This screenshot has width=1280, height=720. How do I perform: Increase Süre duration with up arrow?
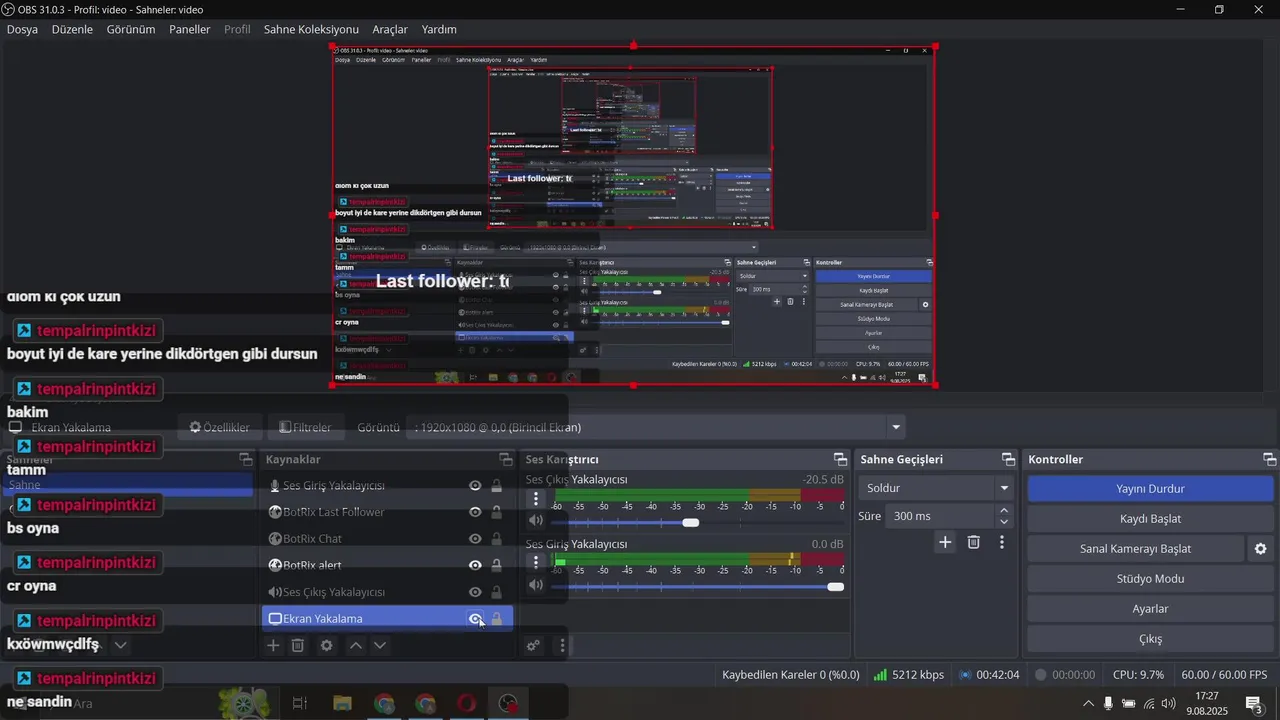1004,510
